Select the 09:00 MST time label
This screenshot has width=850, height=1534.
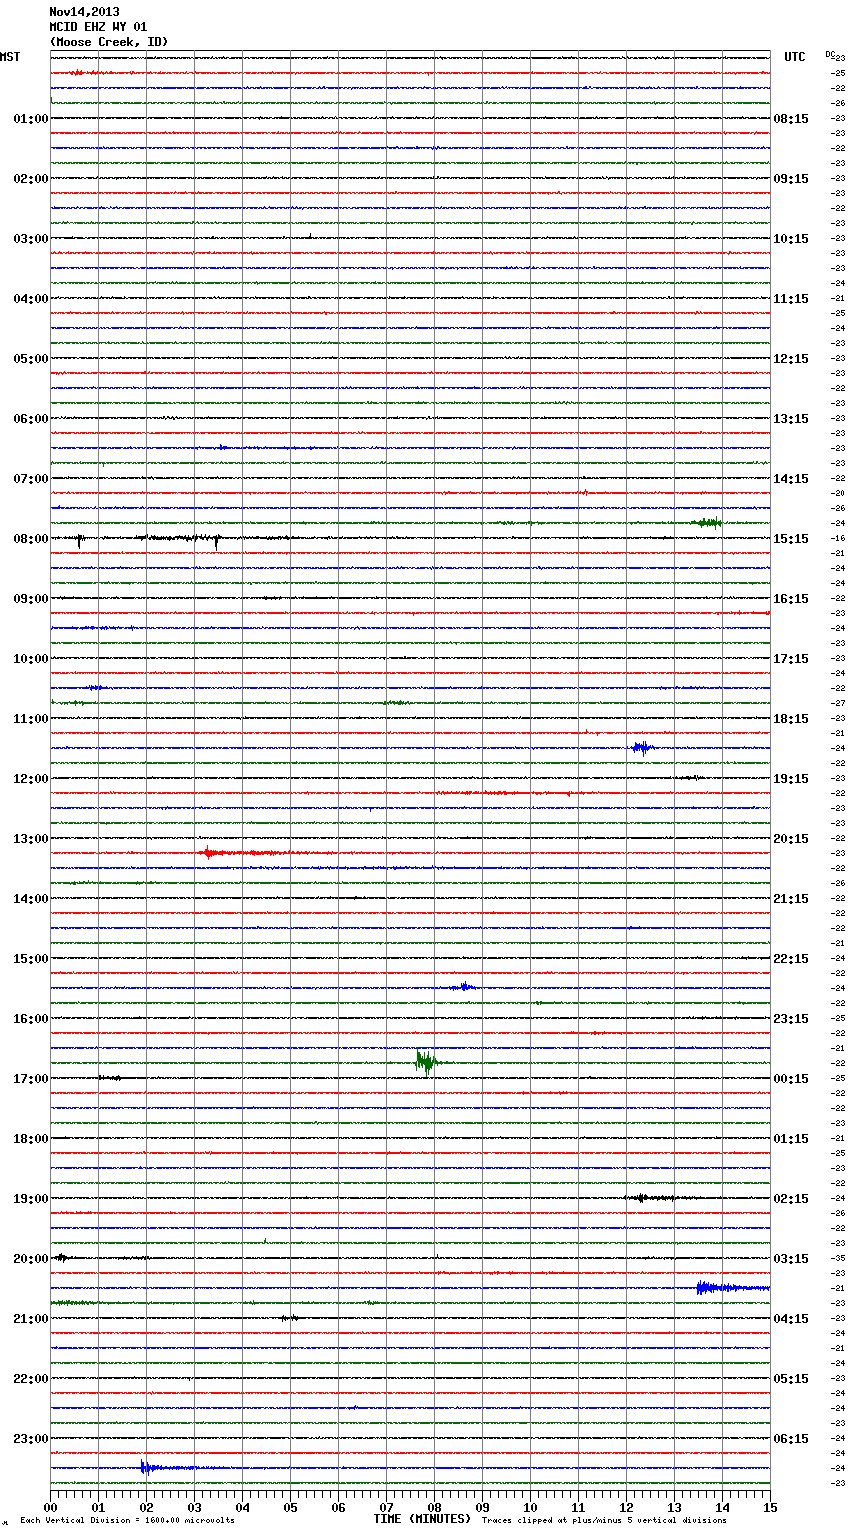pos(30,599)
